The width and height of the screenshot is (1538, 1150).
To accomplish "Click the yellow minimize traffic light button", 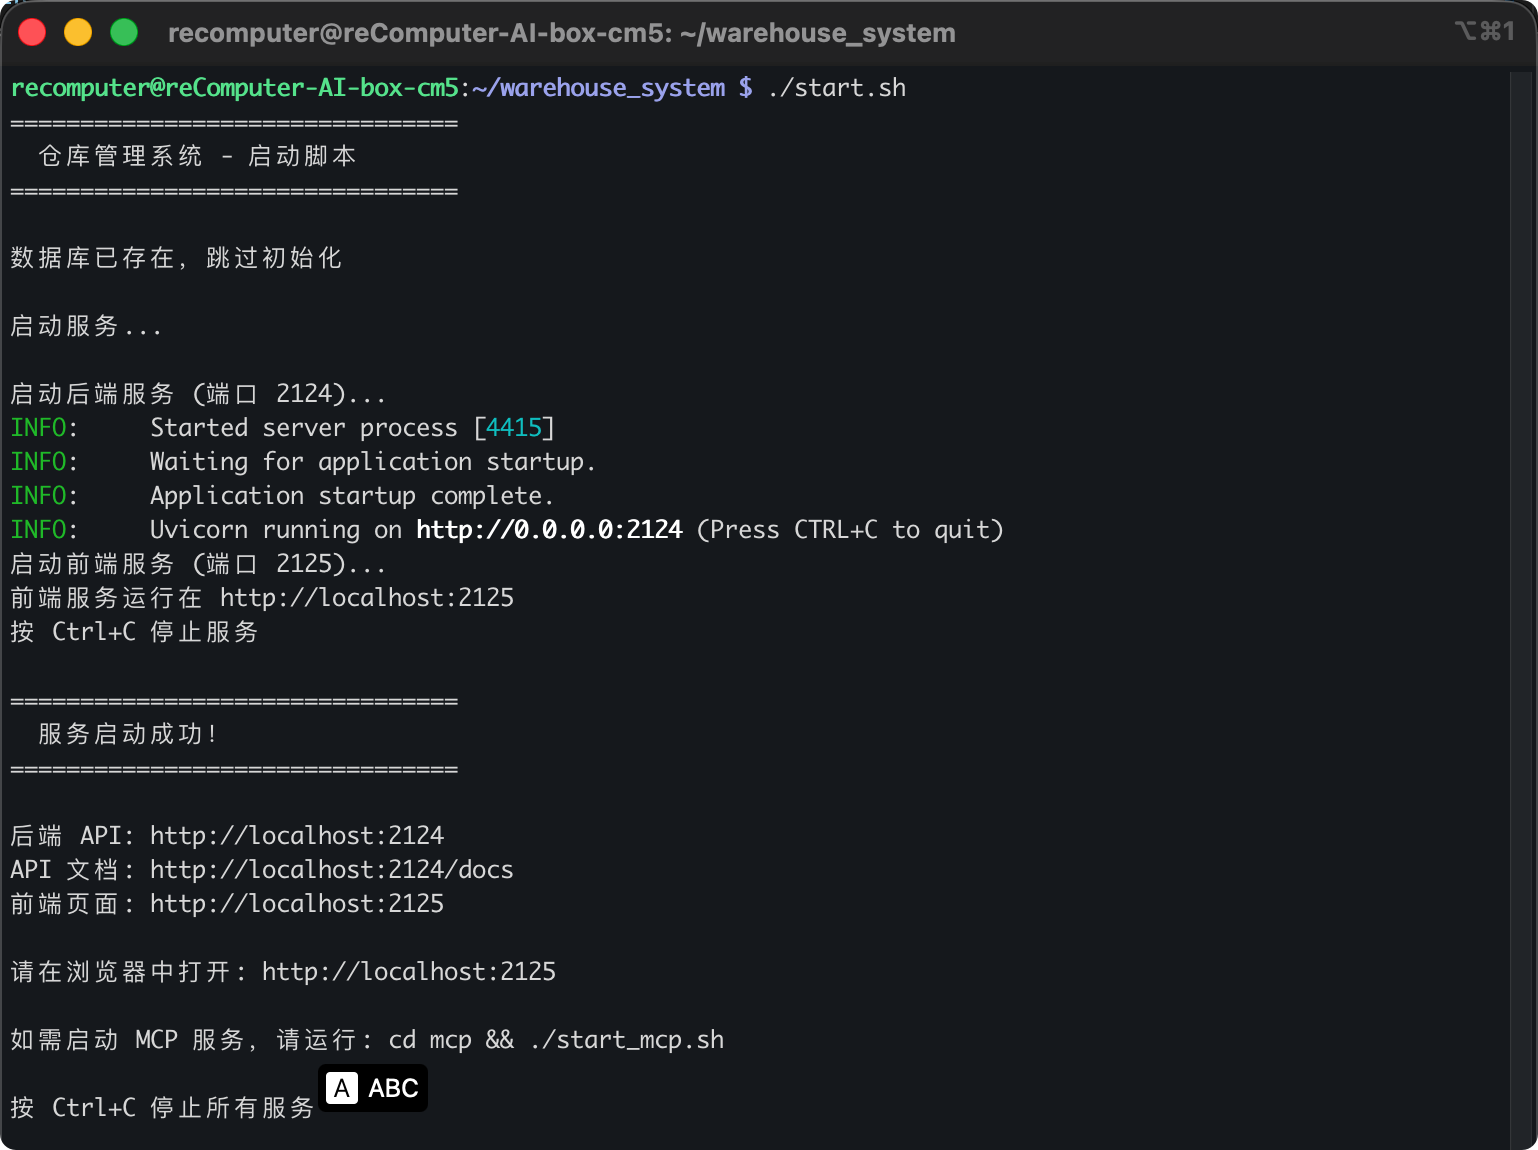I will (x=78, y=32).
